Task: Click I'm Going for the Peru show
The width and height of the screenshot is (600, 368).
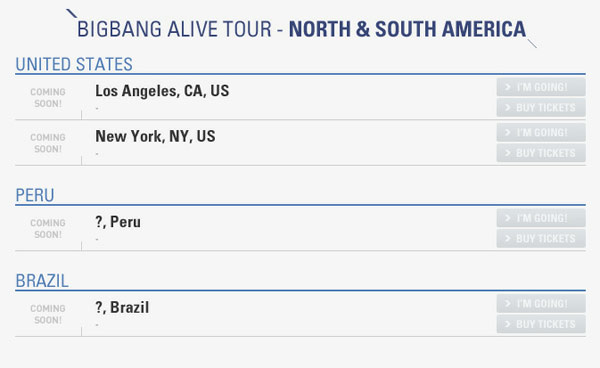Action: 541,218
